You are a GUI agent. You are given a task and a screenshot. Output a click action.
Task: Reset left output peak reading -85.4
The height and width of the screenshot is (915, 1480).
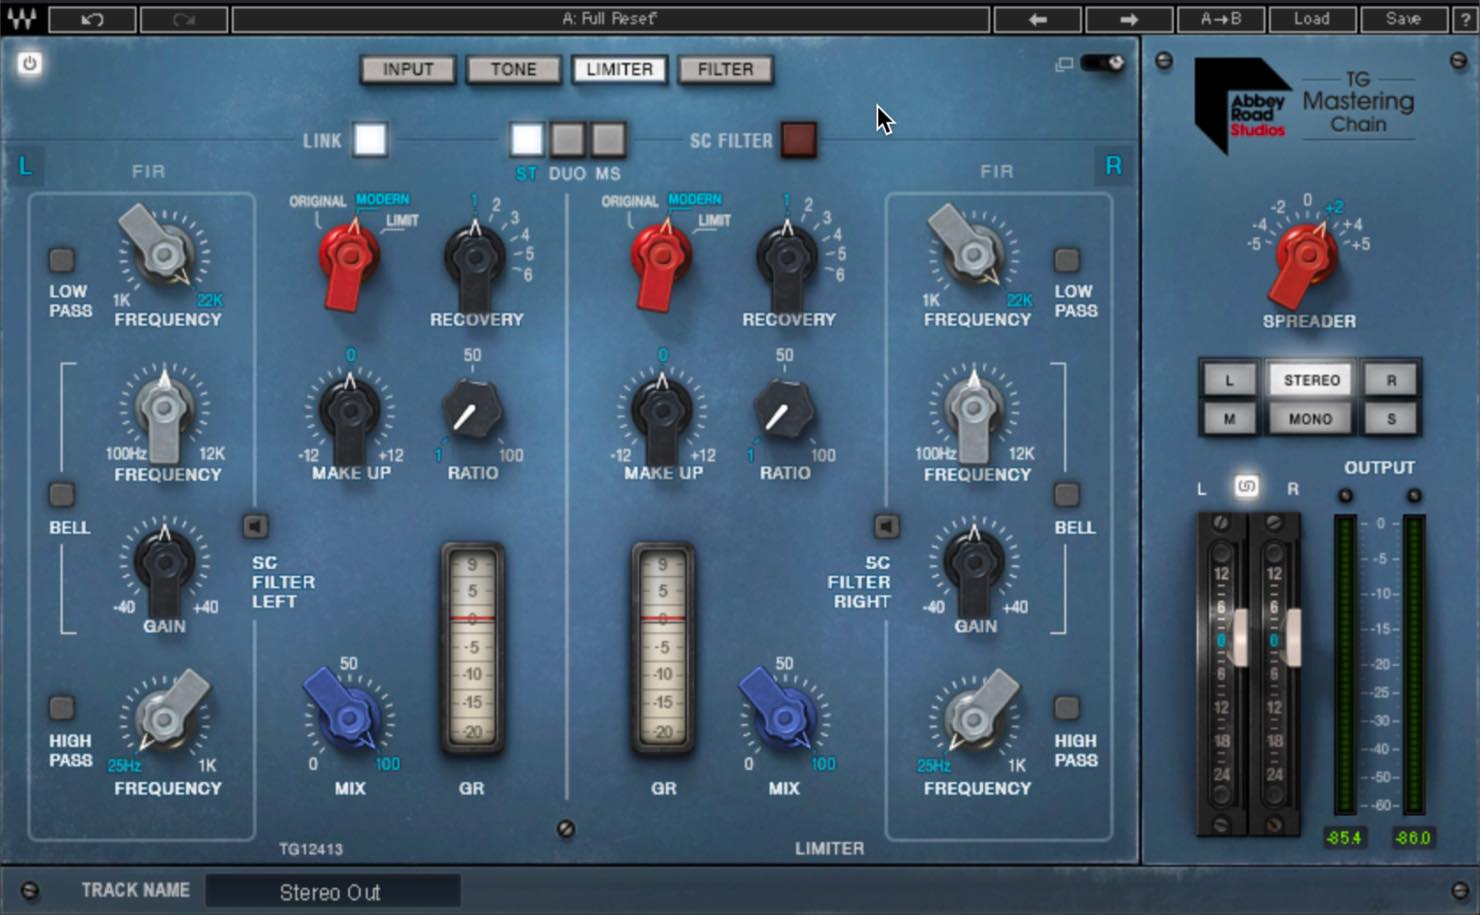1343,838
